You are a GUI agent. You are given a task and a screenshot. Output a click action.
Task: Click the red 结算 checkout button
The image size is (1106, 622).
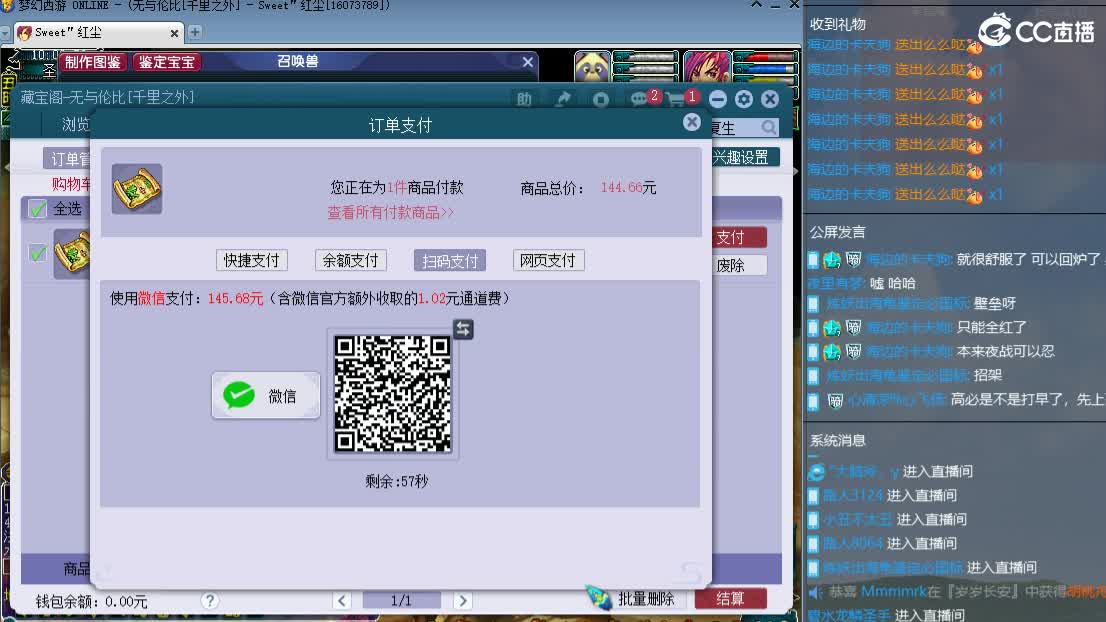730,596
